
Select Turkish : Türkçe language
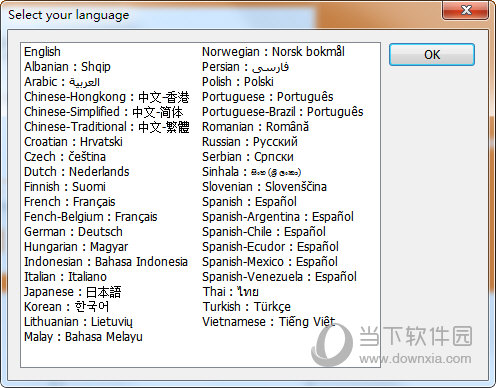tap(247, 307)
